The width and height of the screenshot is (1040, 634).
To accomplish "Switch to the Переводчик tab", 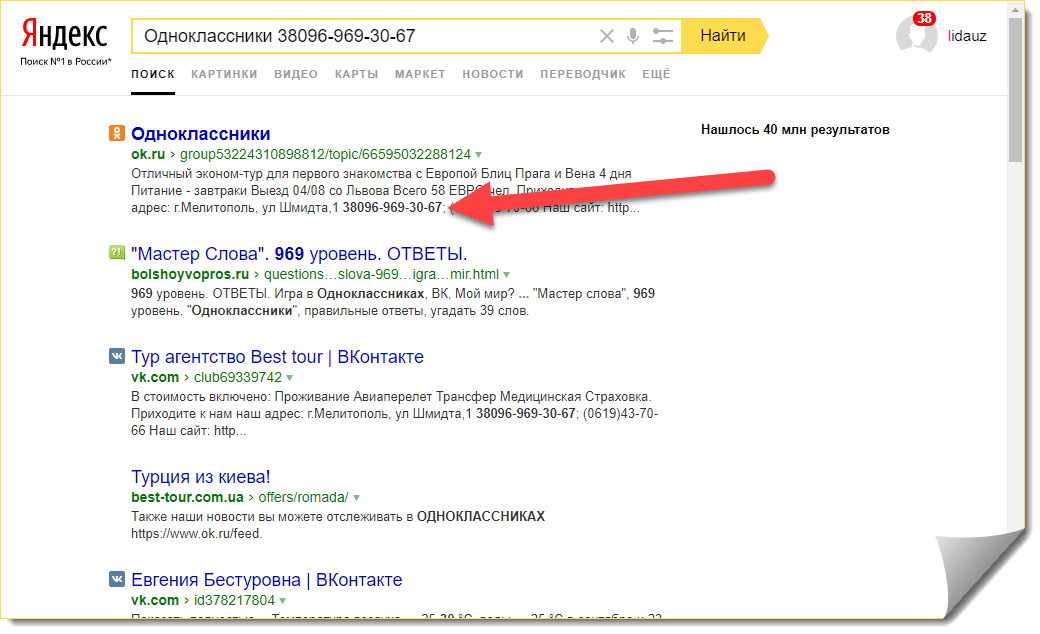I will (582, 74).
